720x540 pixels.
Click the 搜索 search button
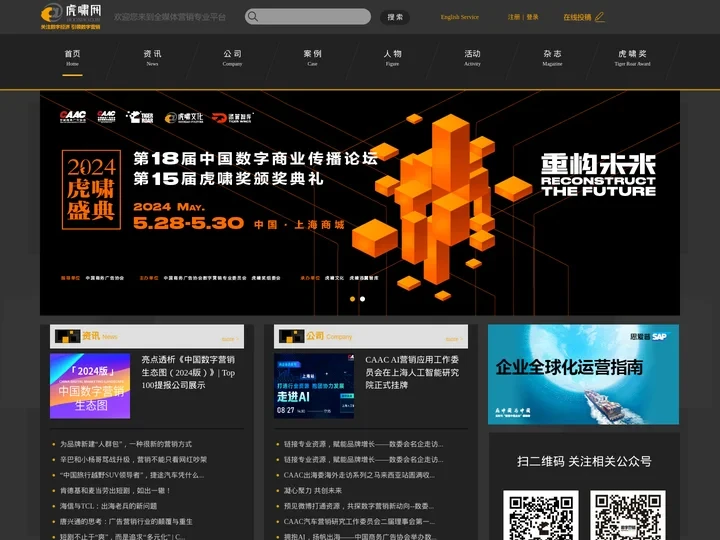[x=395, y=17]
